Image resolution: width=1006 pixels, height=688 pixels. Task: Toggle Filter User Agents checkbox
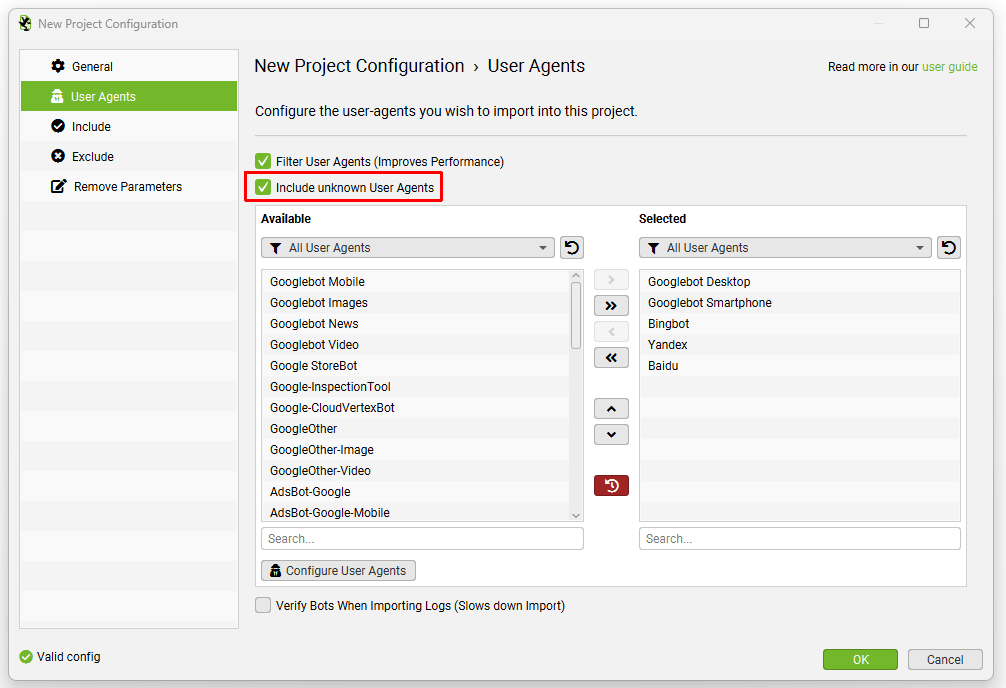pos(264,161)
